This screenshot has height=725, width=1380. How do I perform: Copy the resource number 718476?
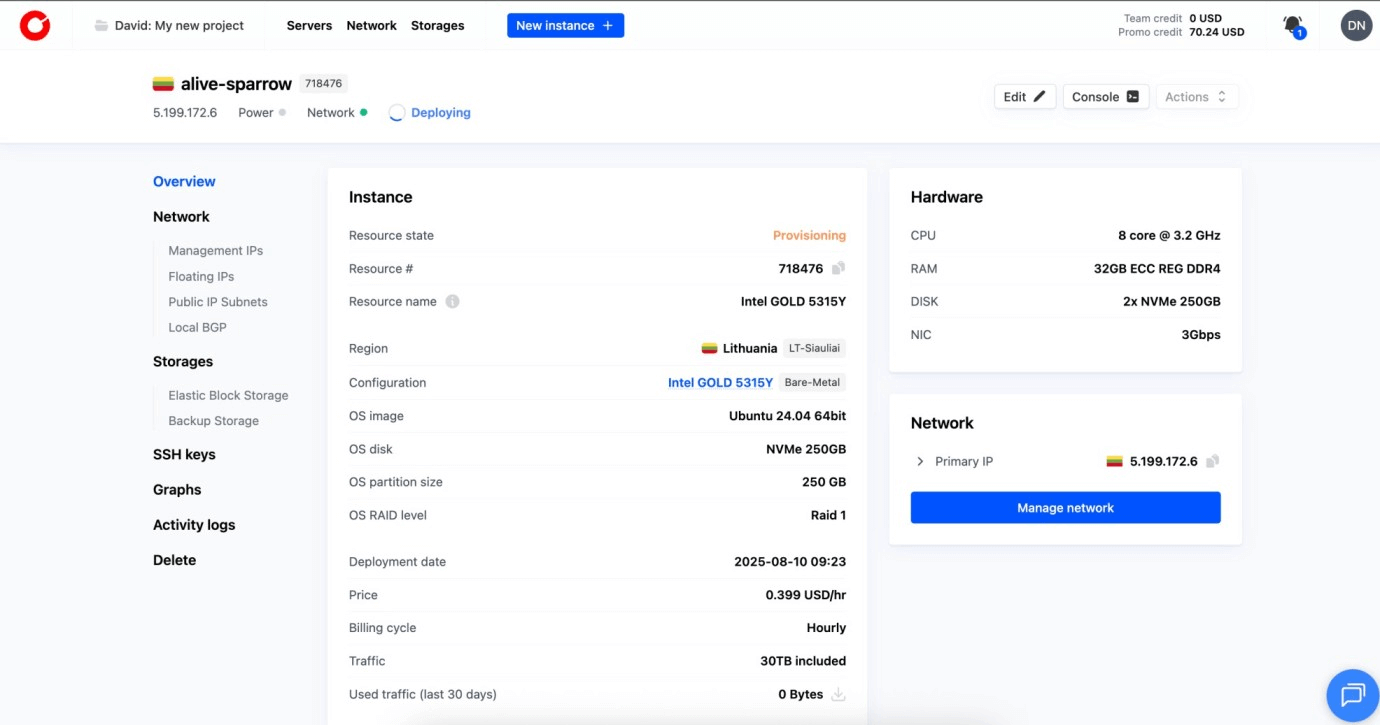tap(839, 268)
